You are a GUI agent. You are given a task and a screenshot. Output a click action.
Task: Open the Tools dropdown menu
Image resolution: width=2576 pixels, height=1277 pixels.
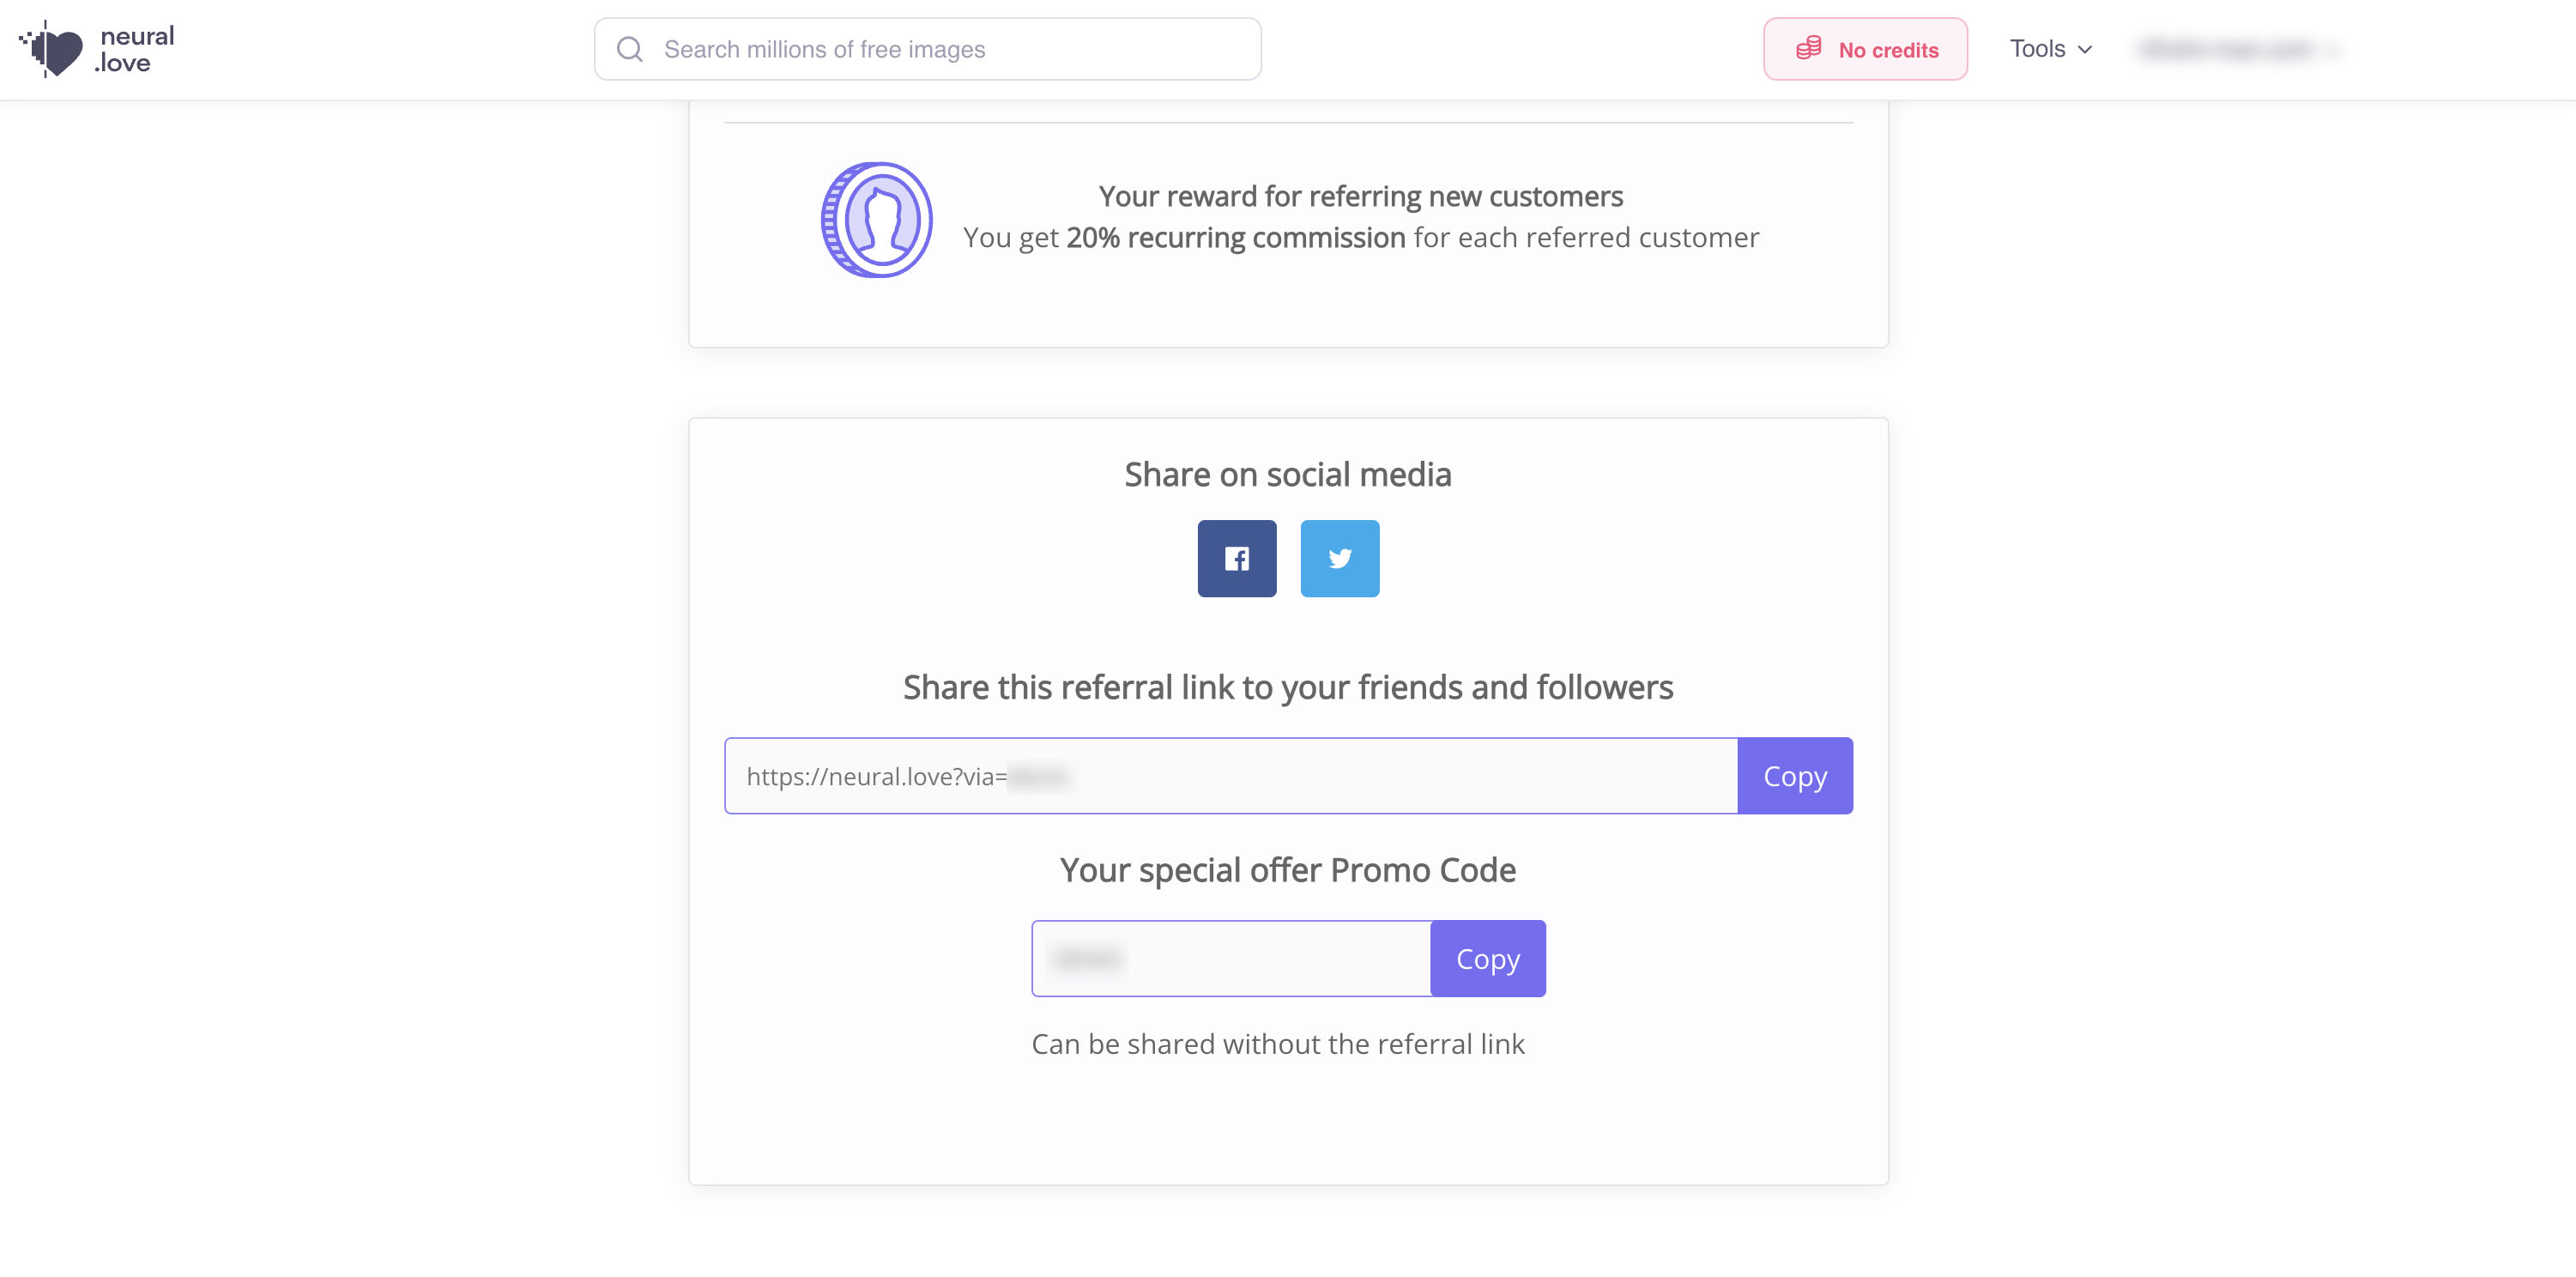point(2037,49)
